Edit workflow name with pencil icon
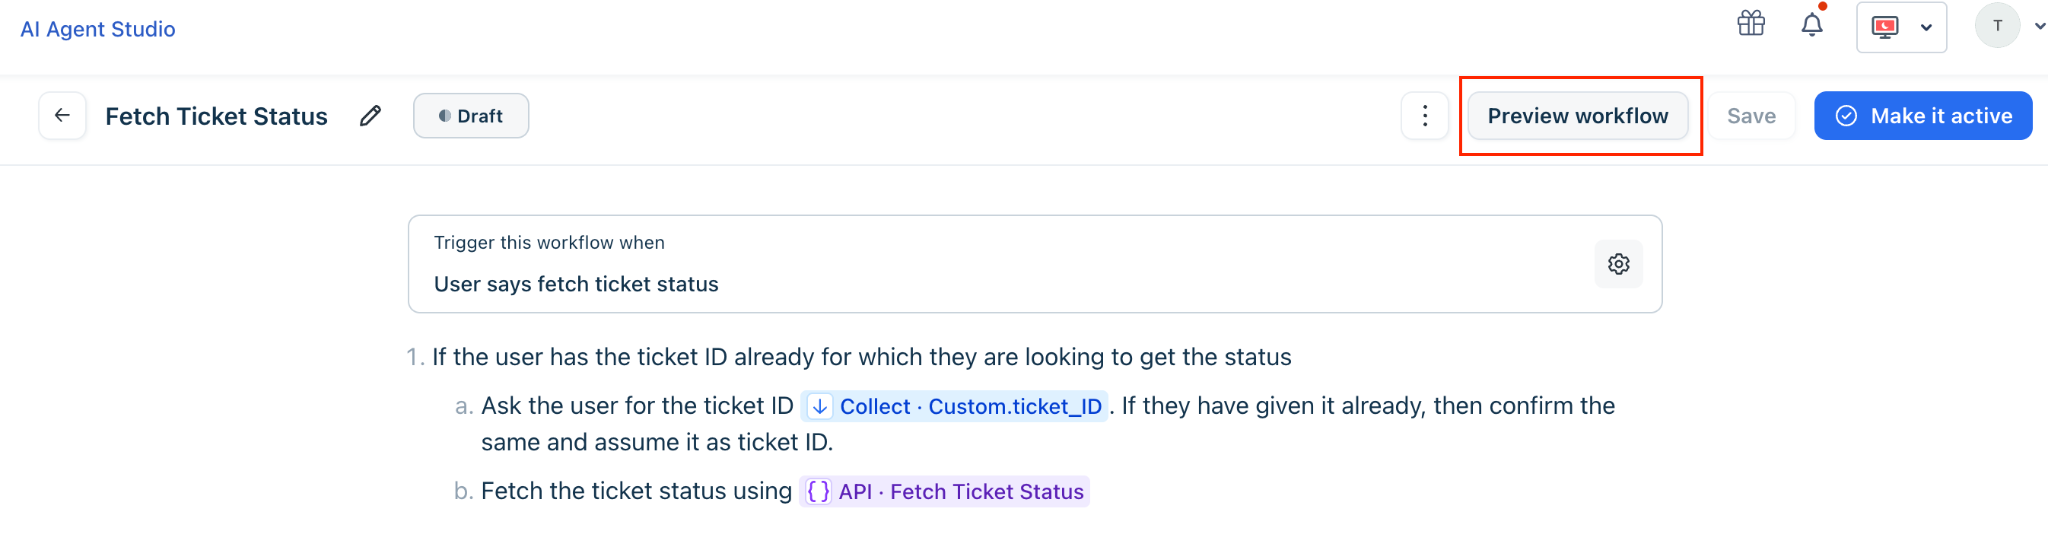The image size is (2048, 555). 370,116
